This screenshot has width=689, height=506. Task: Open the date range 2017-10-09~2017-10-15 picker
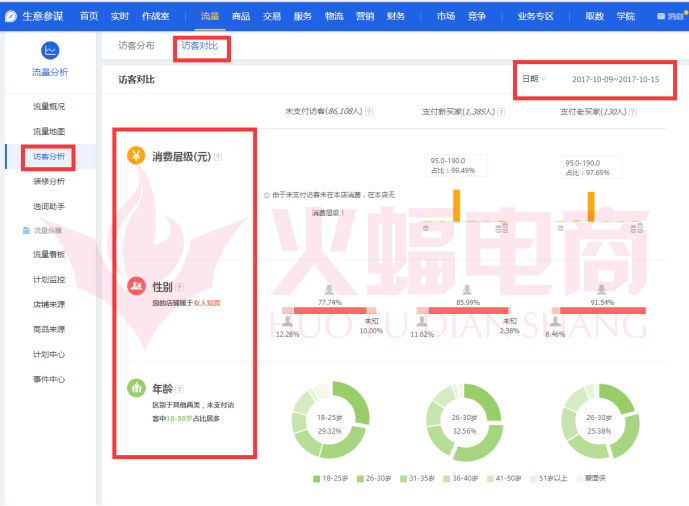[x=615, y=78]
